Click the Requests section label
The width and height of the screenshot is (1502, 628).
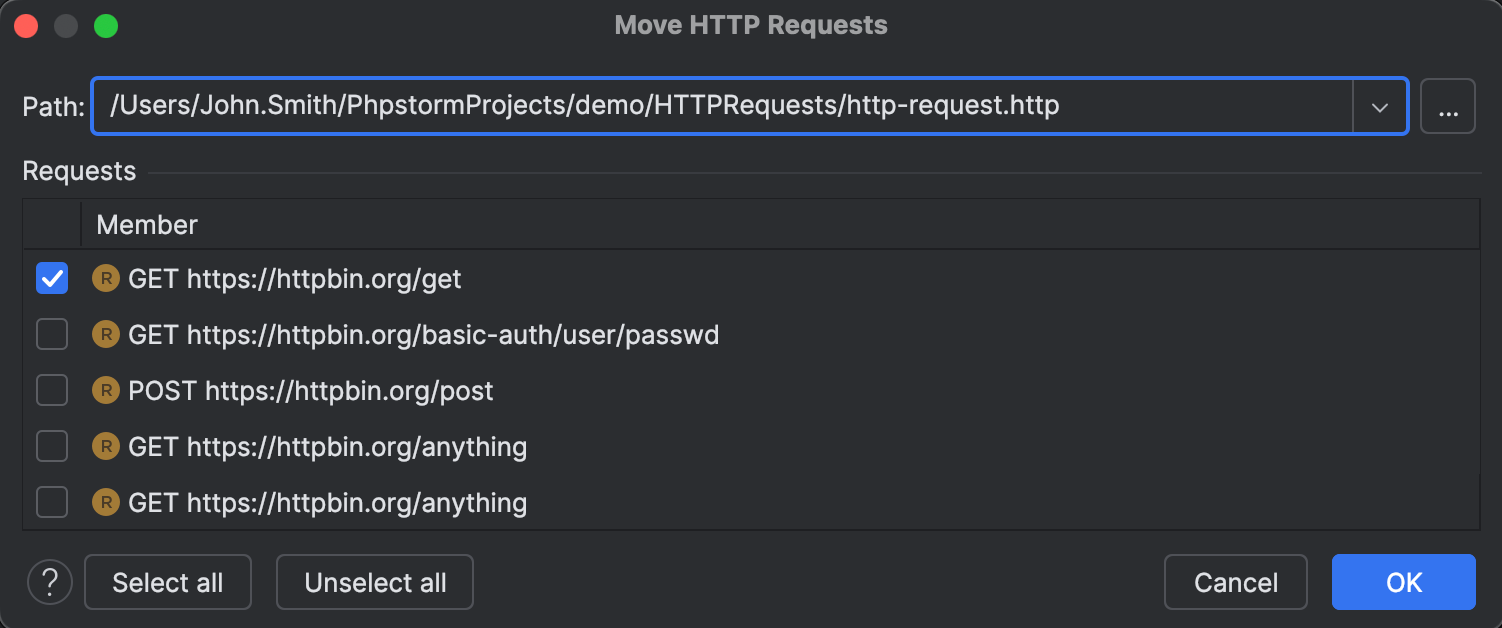pos(79,171)
